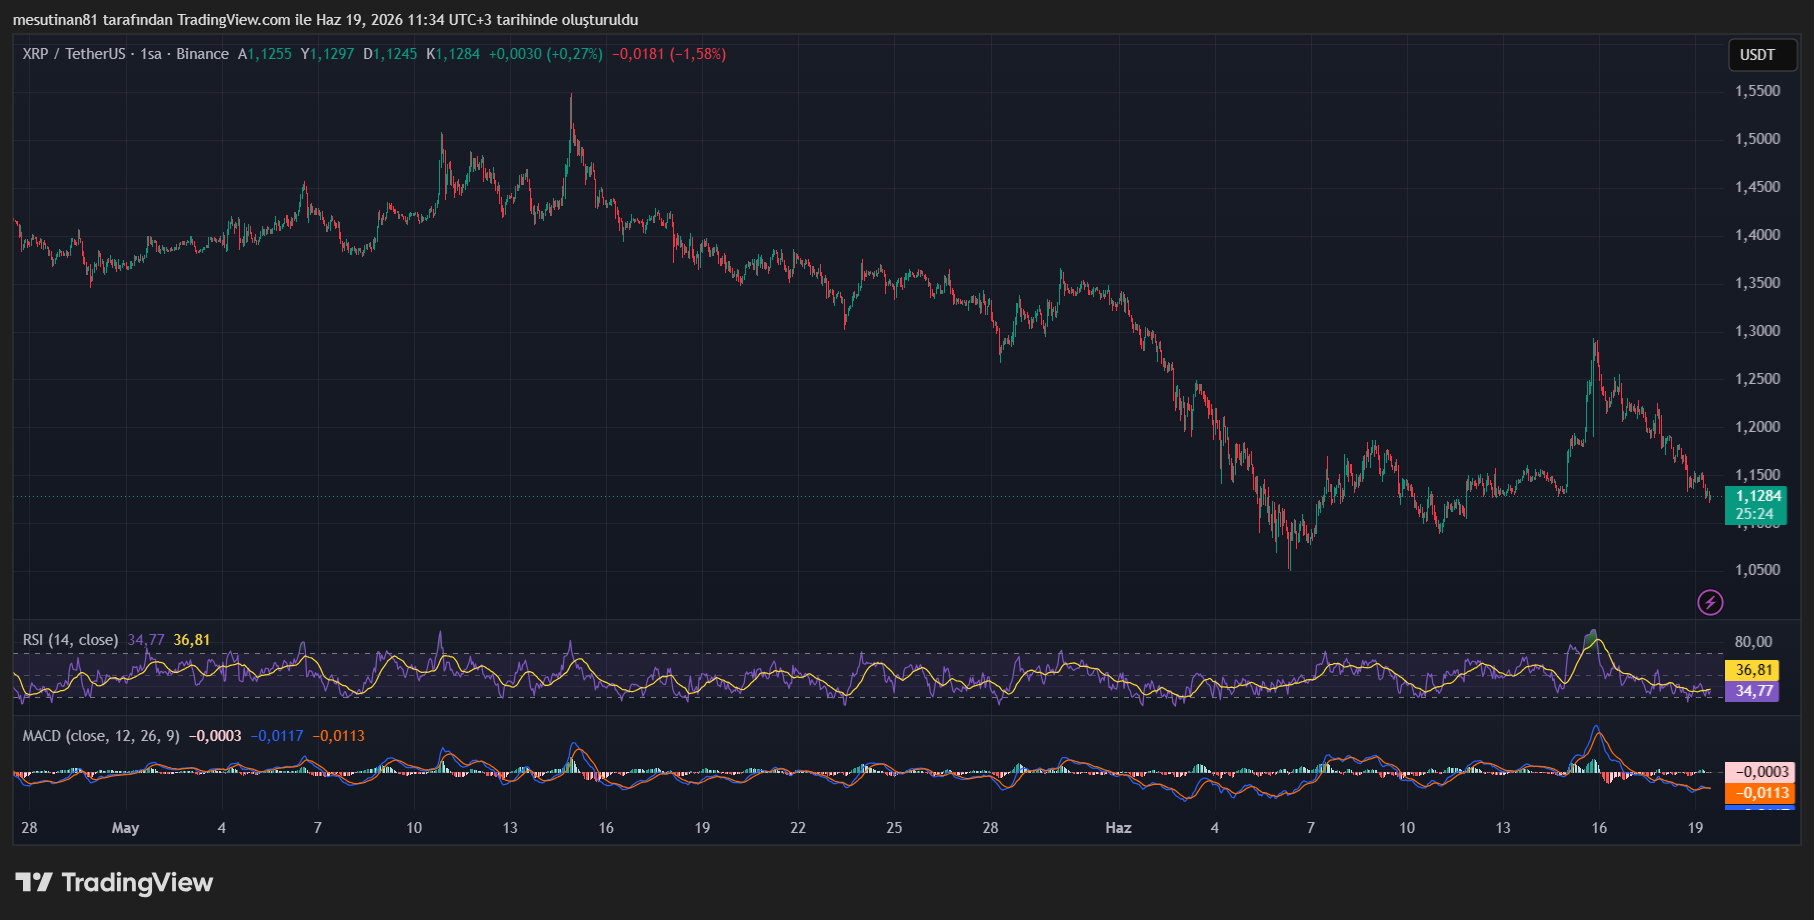
Task: Click the Binance exchange text in legend
Action: pos(203,54)
